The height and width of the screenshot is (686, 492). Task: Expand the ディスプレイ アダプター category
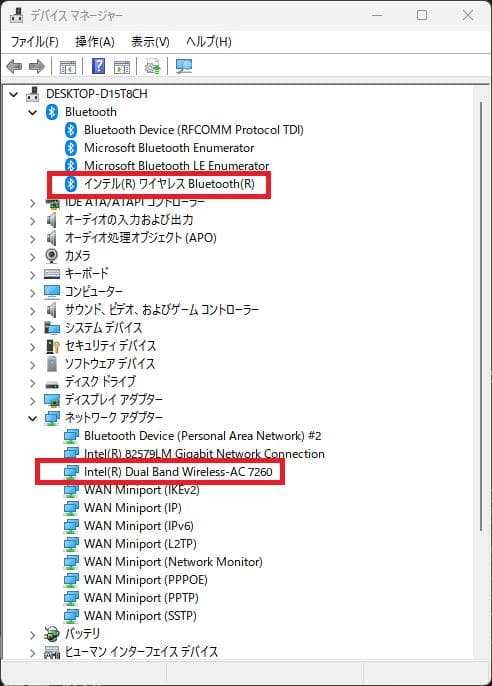(32, 401)
